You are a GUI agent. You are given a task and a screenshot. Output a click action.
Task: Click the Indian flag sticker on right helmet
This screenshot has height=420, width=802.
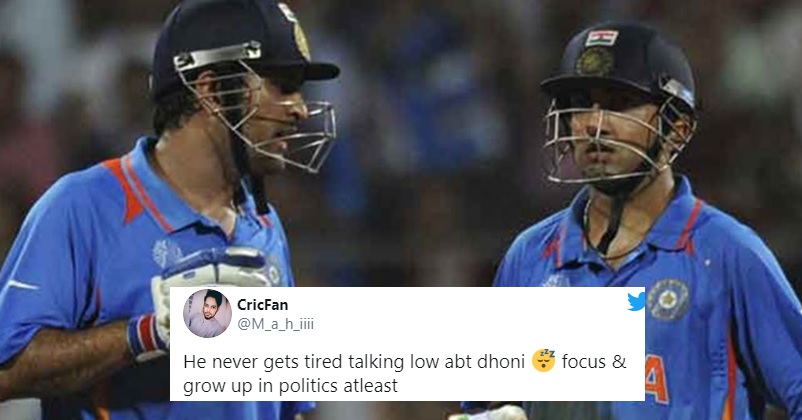601,38
